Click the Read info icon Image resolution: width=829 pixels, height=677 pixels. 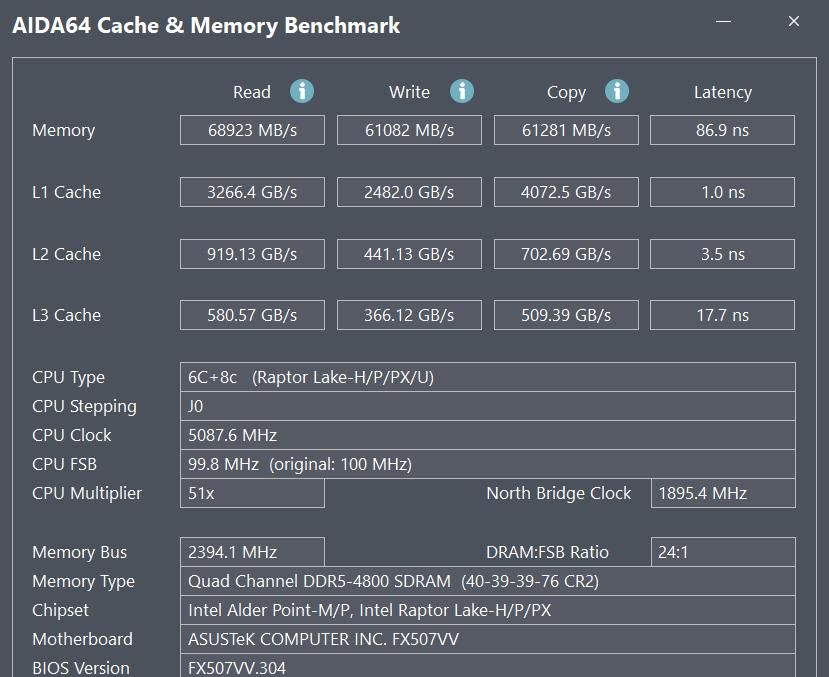(302, 92)
